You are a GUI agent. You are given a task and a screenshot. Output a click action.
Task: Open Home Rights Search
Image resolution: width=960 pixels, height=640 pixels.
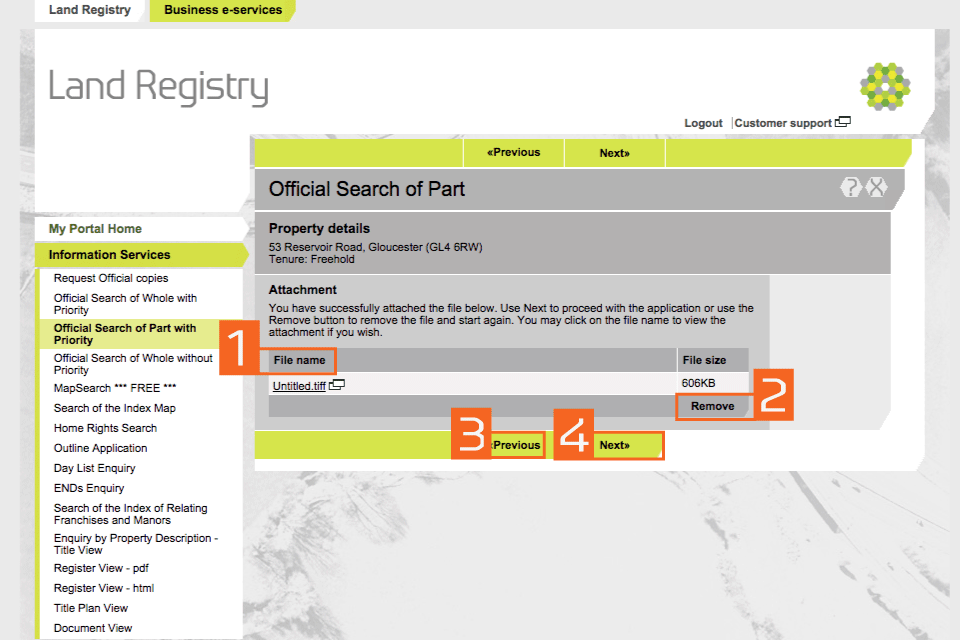(105, 428)
